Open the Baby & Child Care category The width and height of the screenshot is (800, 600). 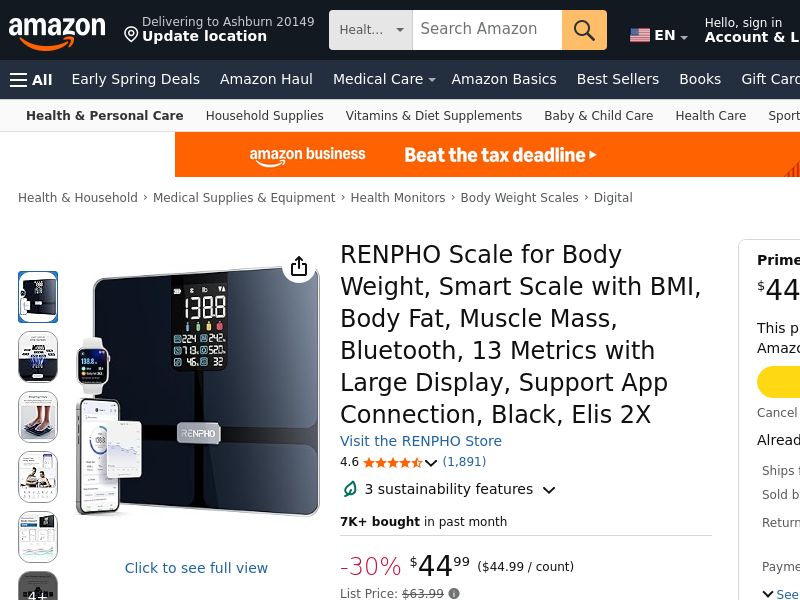click(x=598, y=116)
